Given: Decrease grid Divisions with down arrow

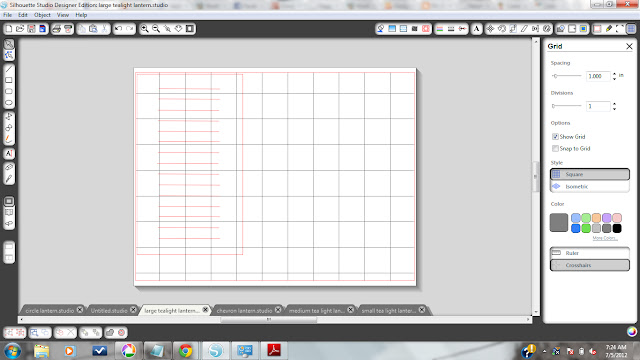Looking at the screenshot, I should coord(614,109).
